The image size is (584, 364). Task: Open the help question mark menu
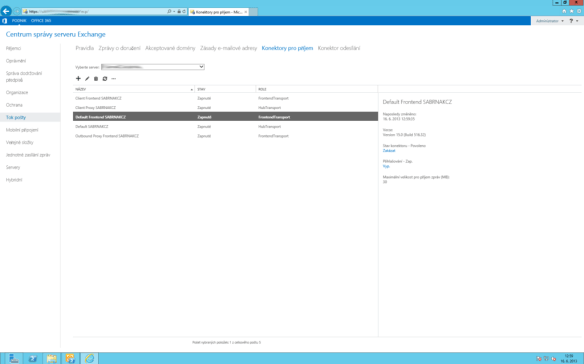pyautogui.click(x=574, y=21)
